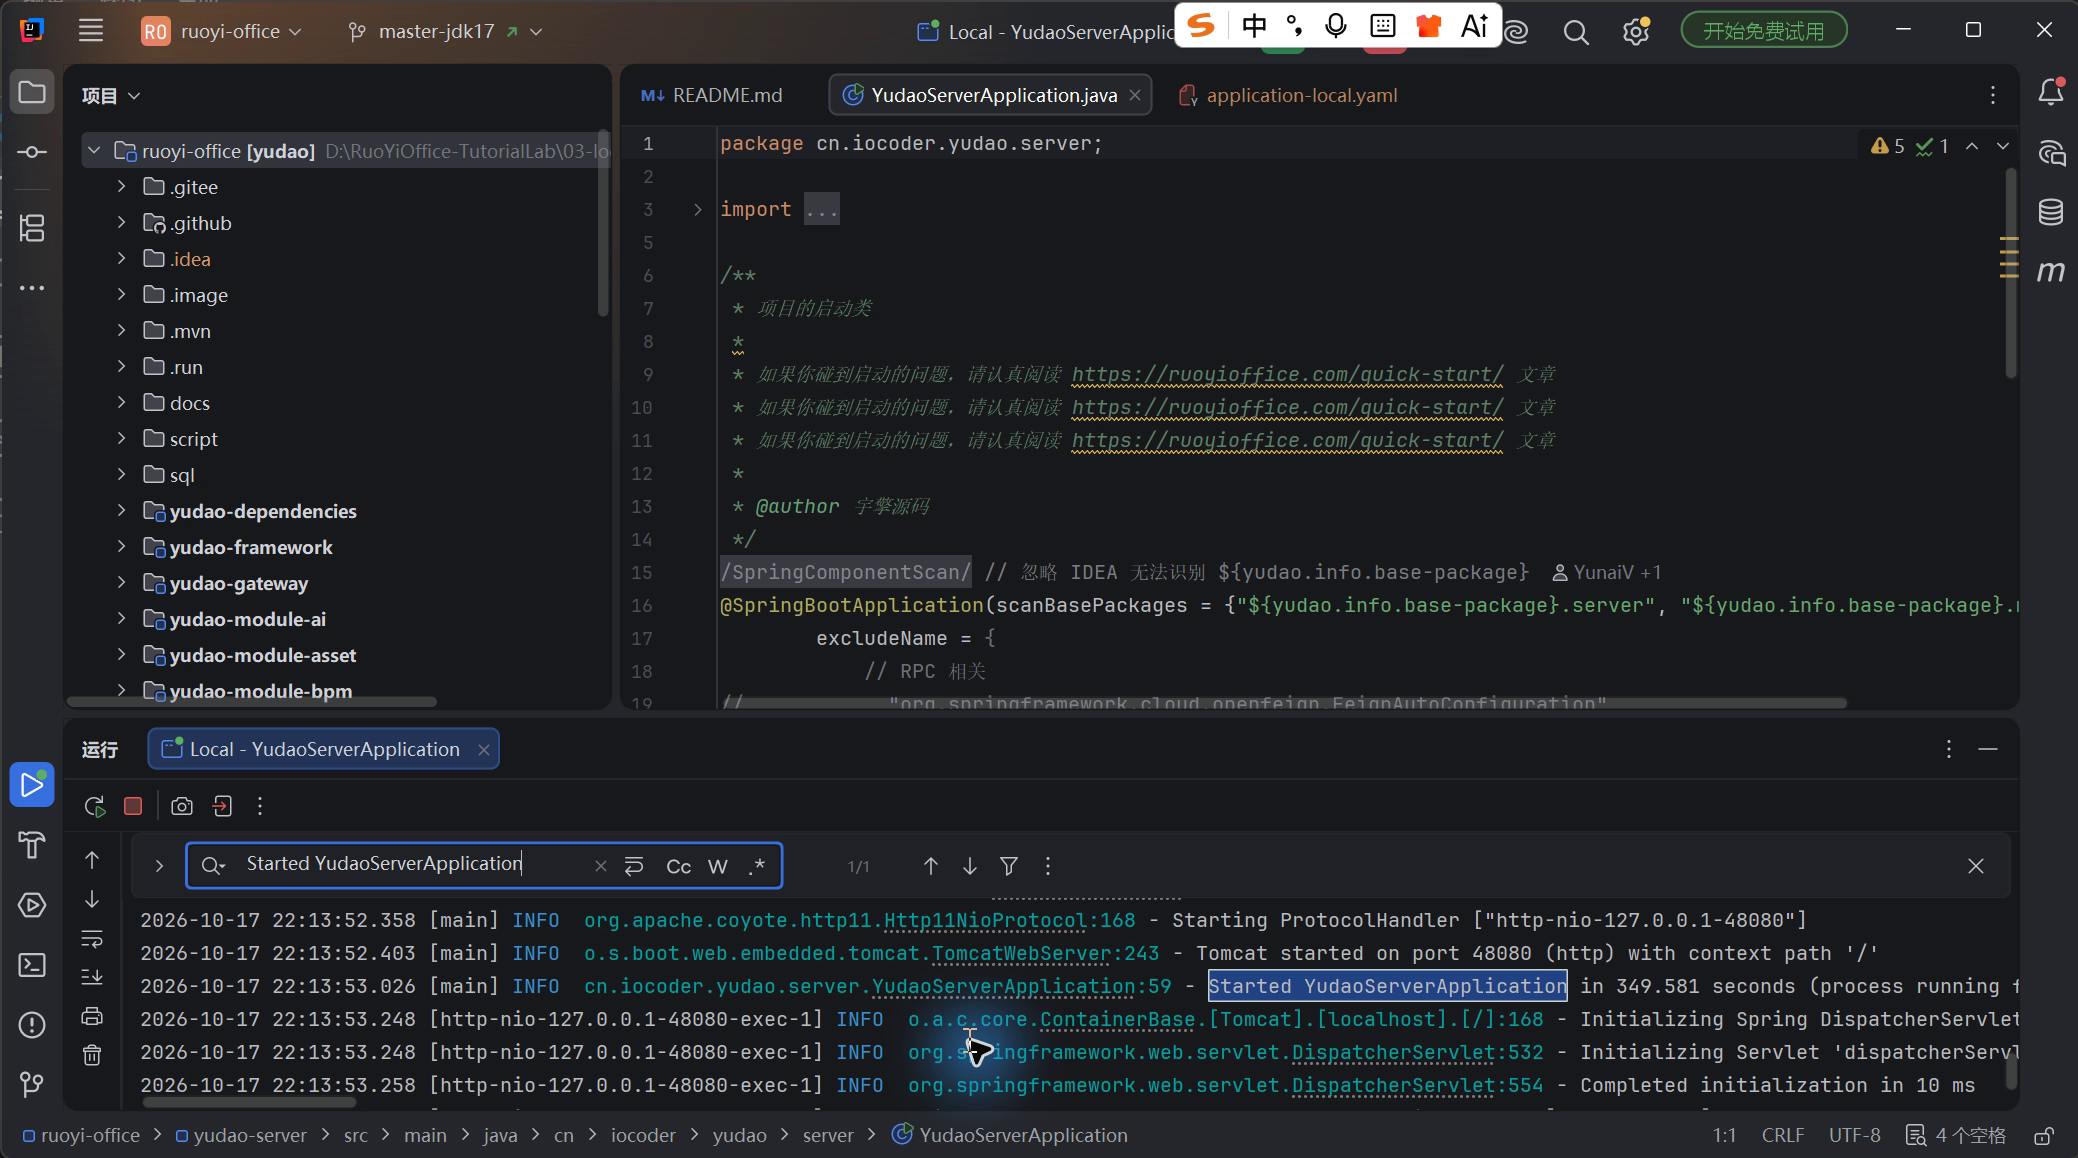This screenshot has width=2078, height=1158.
Task: Toggle soft-wrap in run console
Action: pyautogui.click(x=92, y=939)
